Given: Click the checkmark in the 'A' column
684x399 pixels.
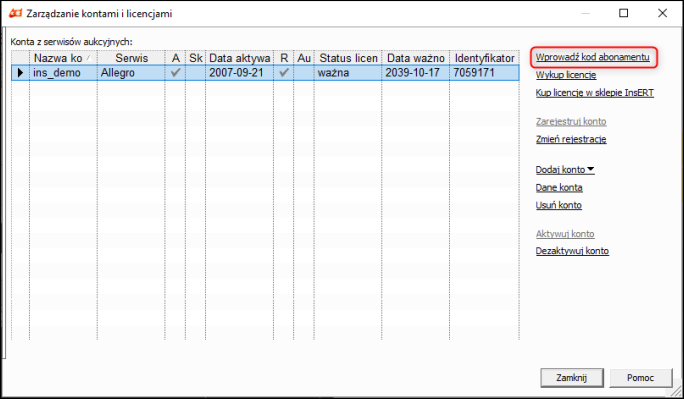Looking at the screenshot, I should [x=175, y=73].
